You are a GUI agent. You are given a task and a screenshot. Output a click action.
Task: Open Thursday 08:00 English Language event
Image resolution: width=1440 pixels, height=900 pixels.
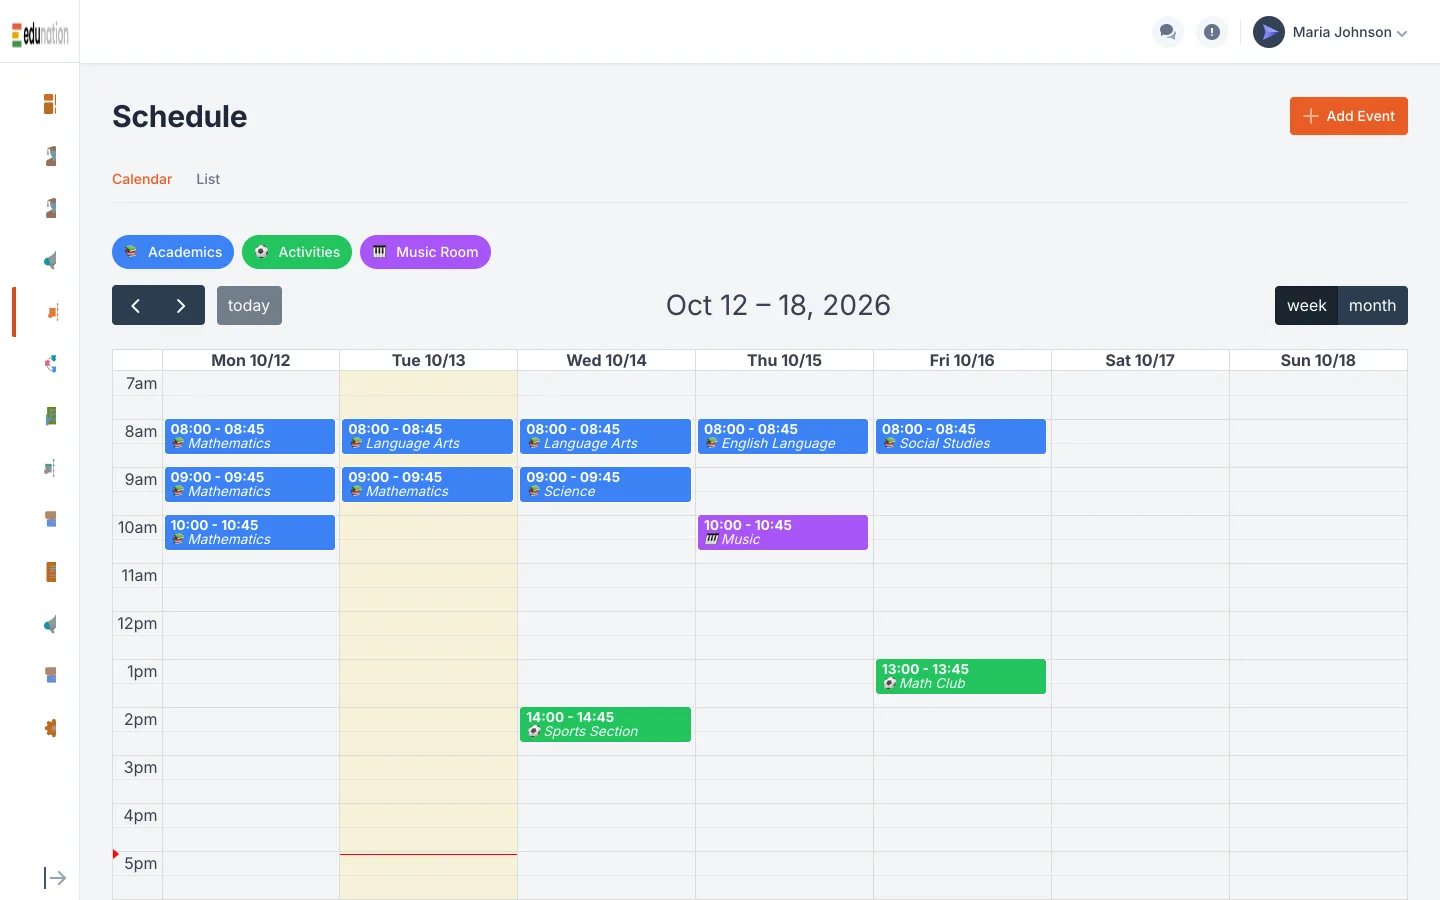click(783, 436)
